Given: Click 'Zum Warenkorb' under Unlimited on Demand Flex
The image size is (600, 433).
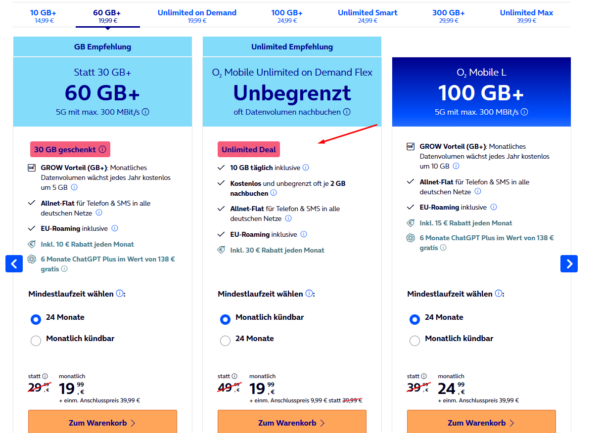Looking at the screenshot, I should click(291, 421).
